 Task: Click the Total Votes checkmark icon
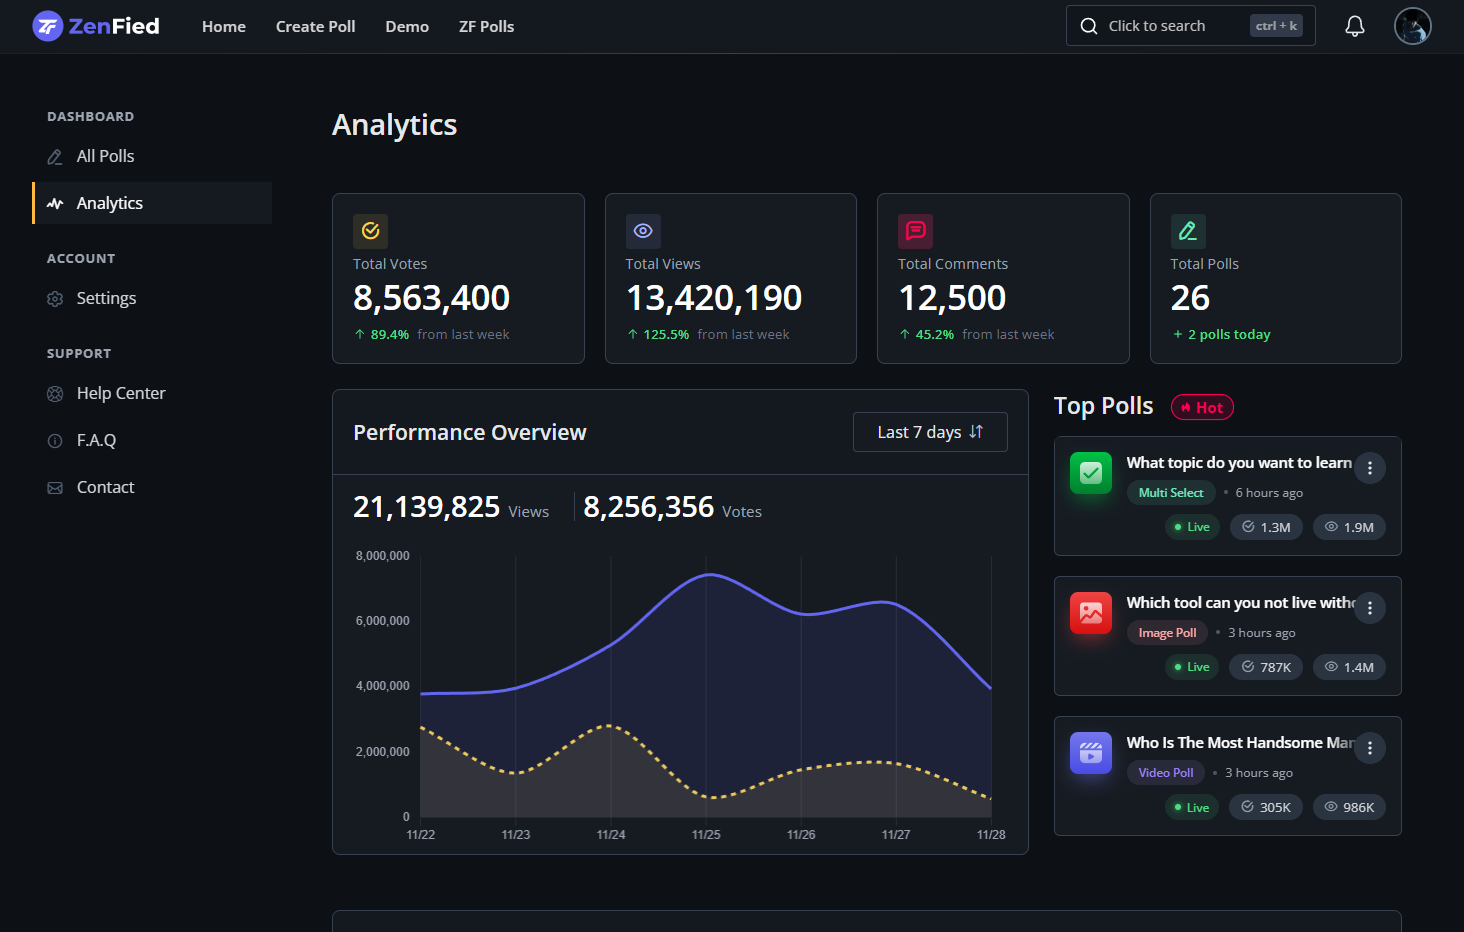point(370,230)
